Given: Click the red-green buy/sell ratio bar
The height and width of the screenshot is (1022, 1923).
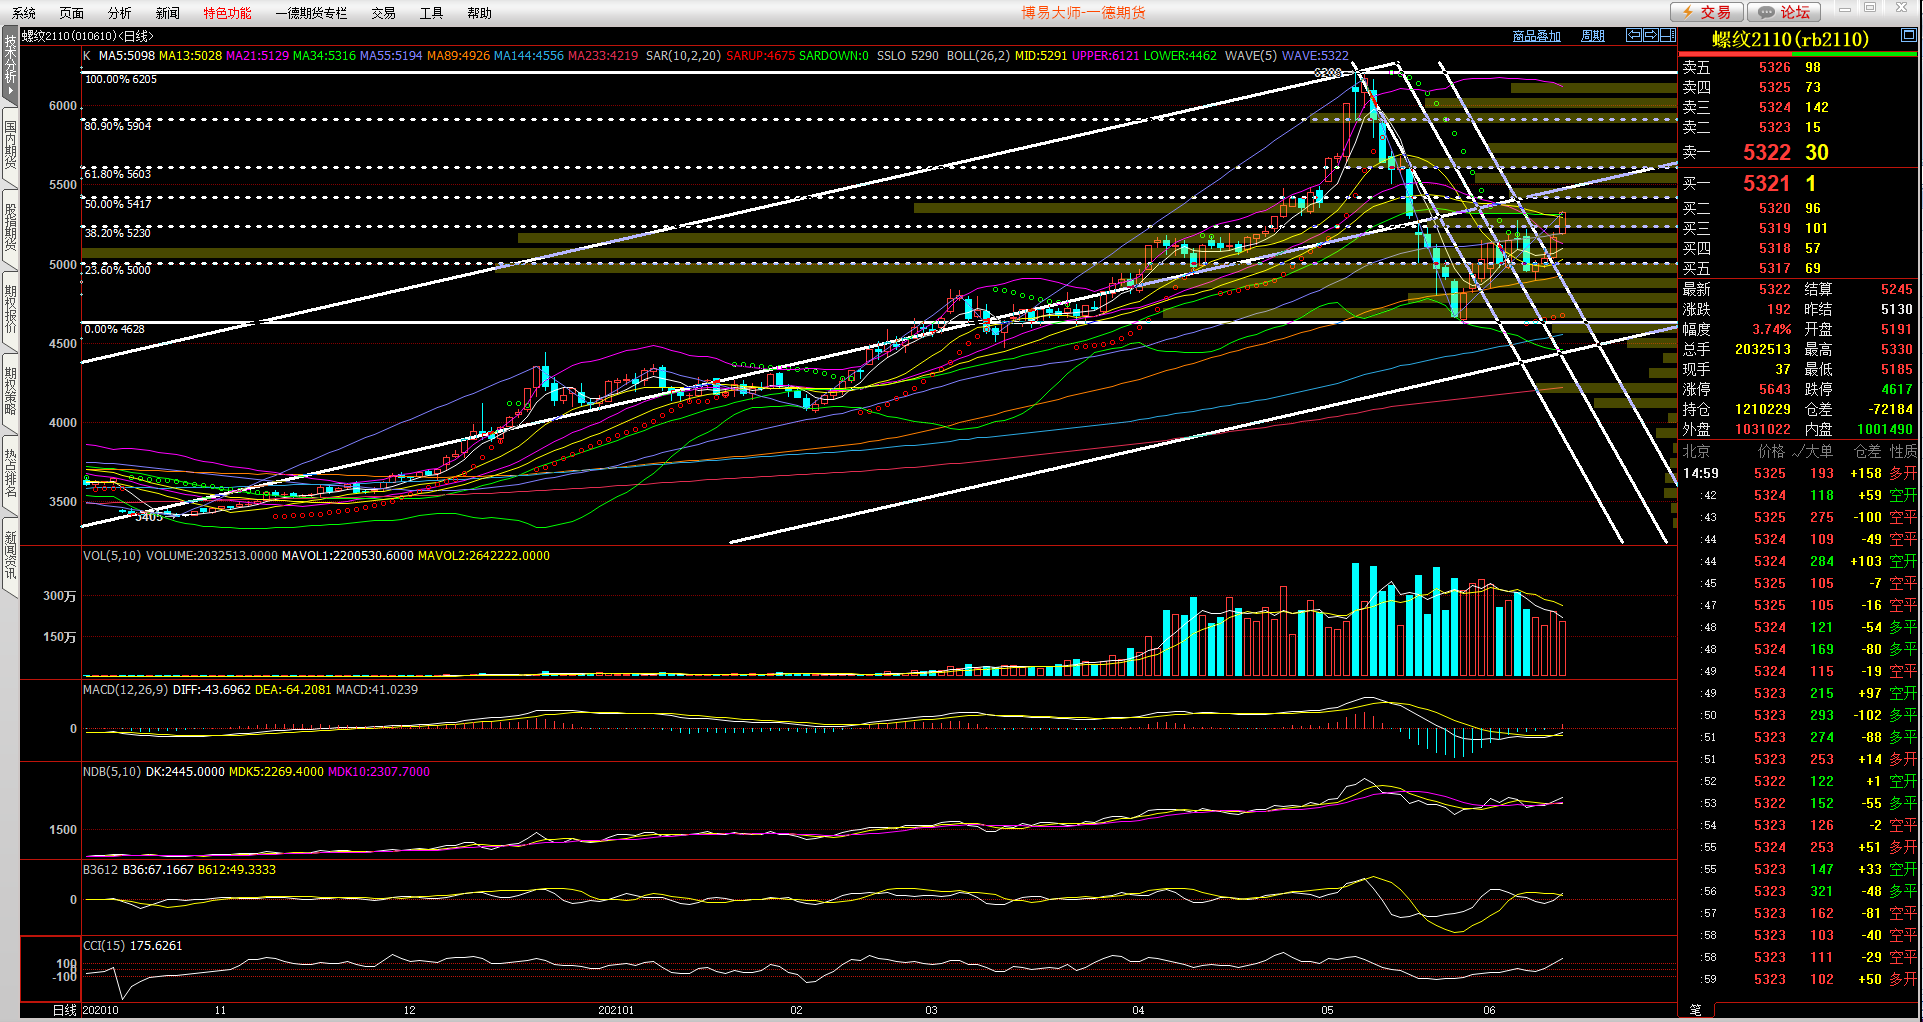Looking at the screenshot, I should (1799, 54).
